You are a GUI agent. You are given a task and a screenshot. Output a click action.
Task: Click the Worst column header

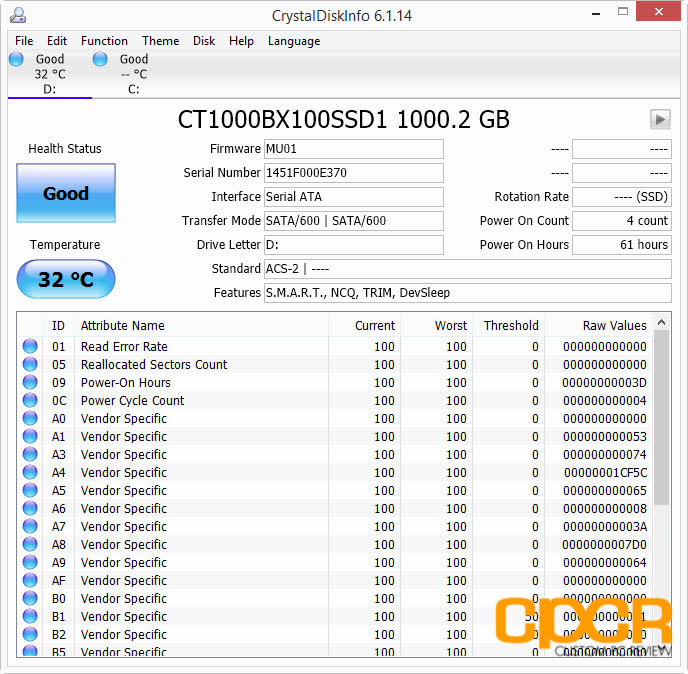click(x=437, y=326)
